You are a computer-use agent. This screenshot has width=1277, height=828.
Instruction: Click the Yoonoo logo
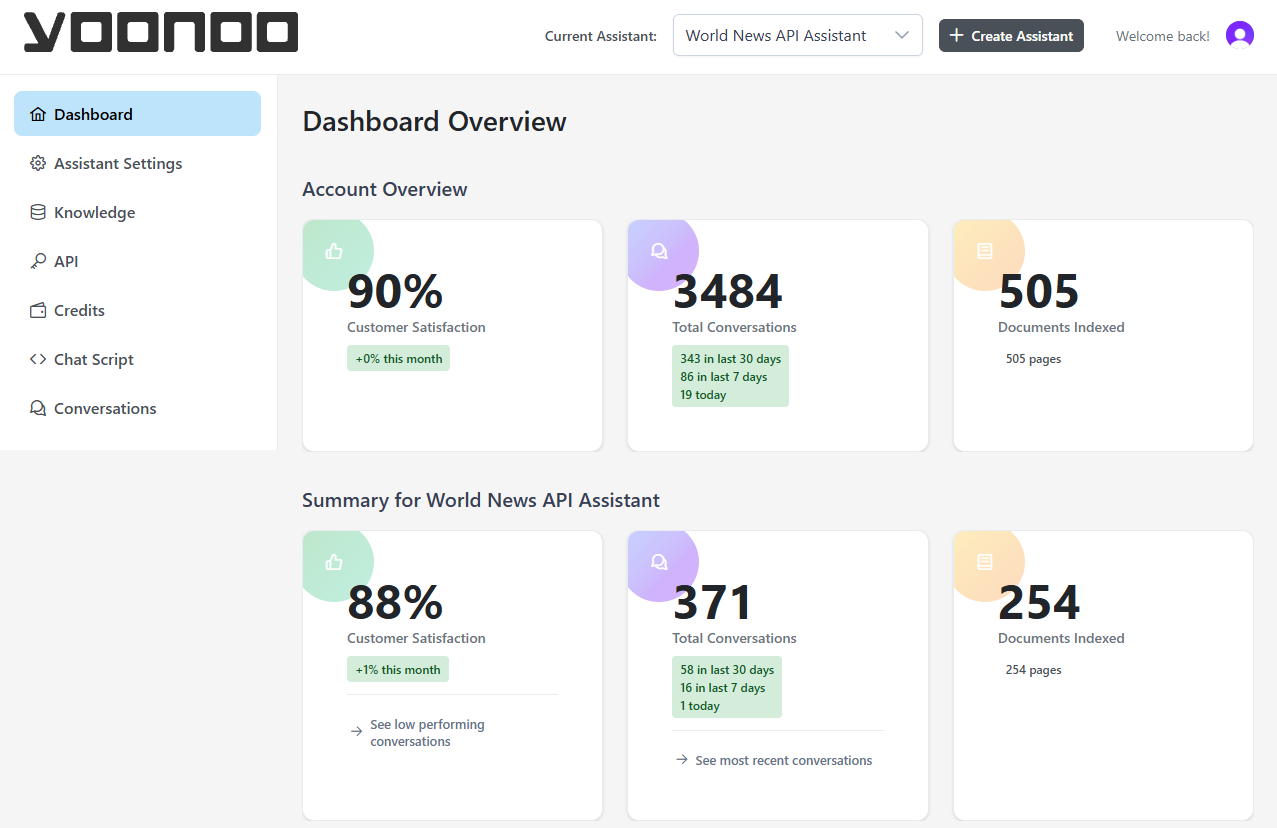tap(161, 32)
